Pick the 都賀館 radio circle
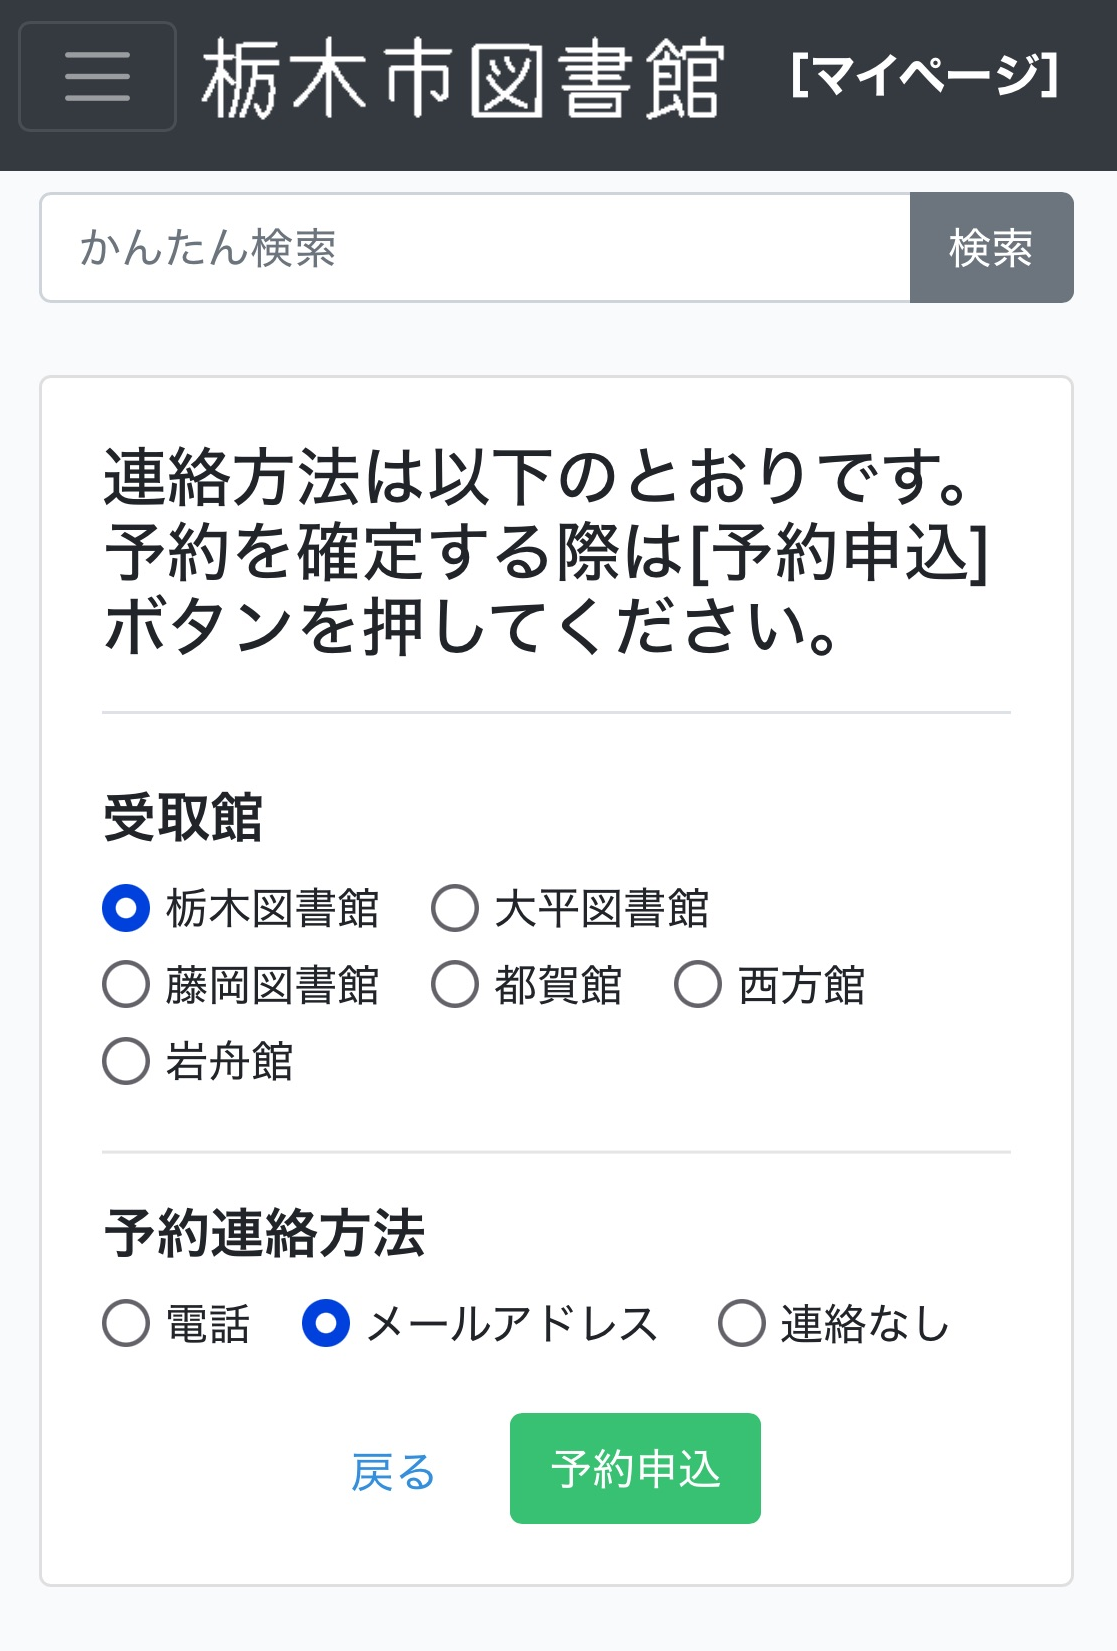Image resolution: width=1117 pixels, height=1651 pixels. pyautogui.click(x=455, y=984)
